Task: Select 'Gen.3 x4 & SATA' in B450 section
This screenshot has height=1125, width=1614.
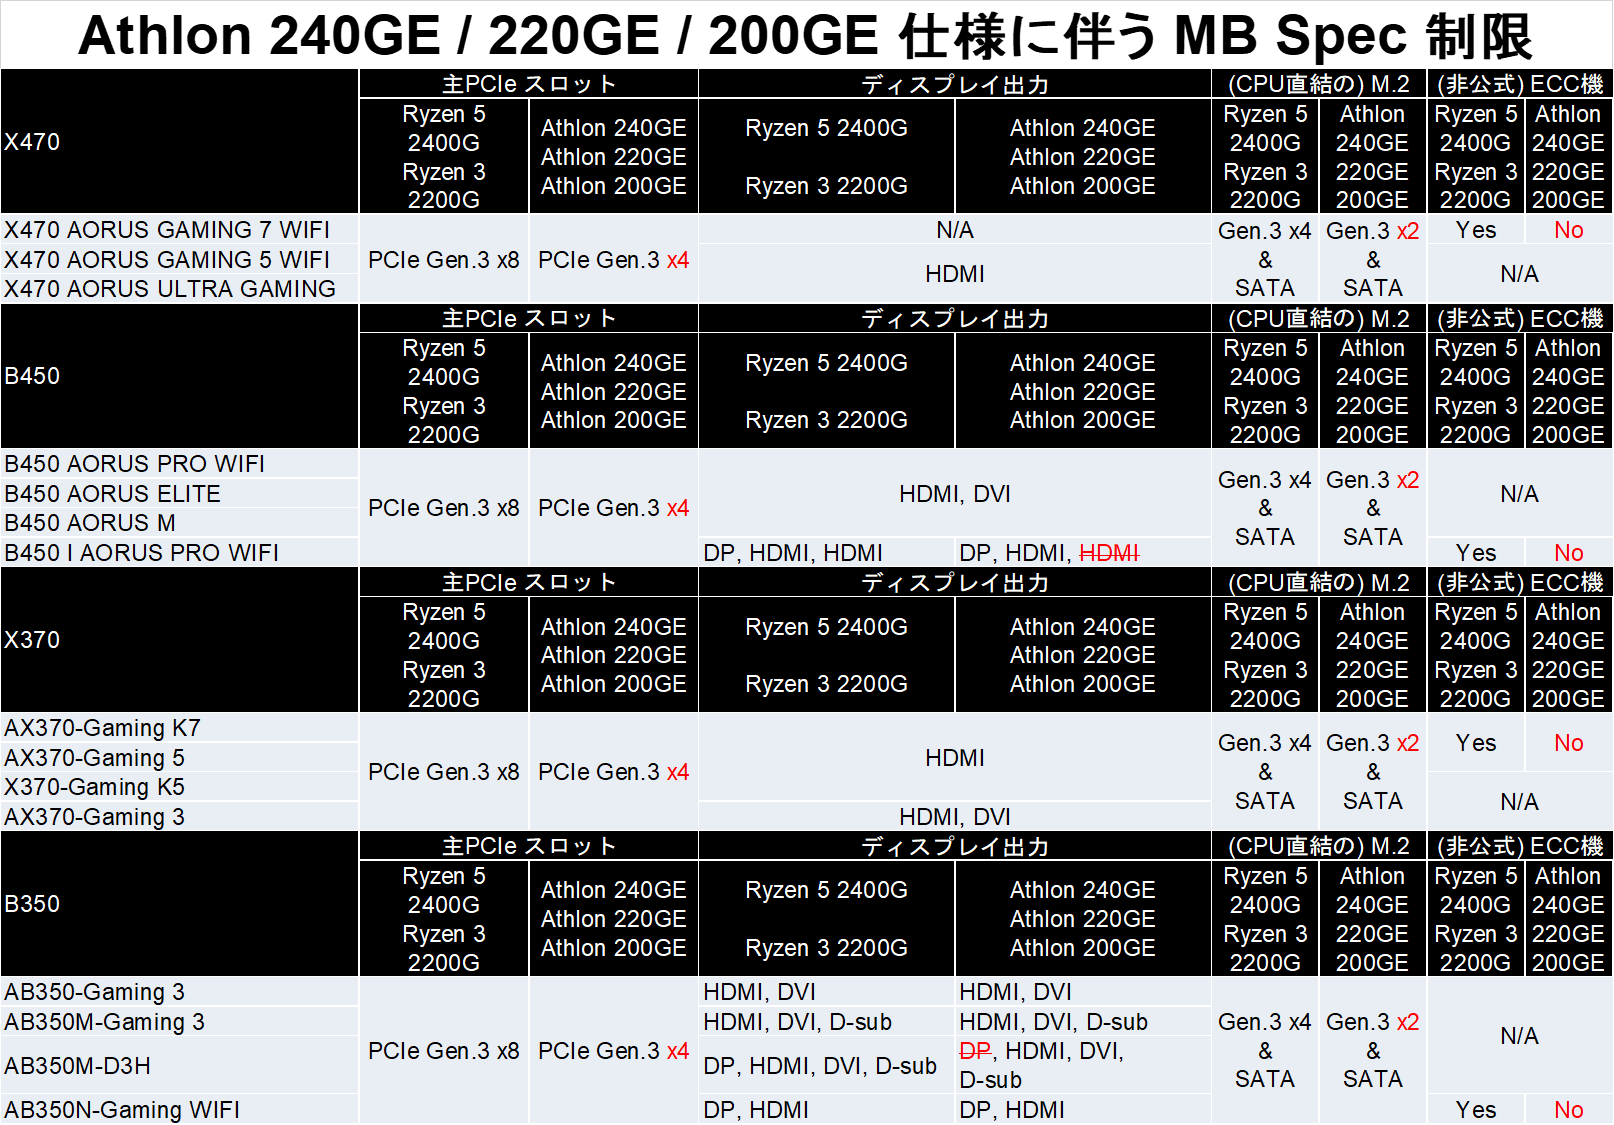Action: (1265, 508)
